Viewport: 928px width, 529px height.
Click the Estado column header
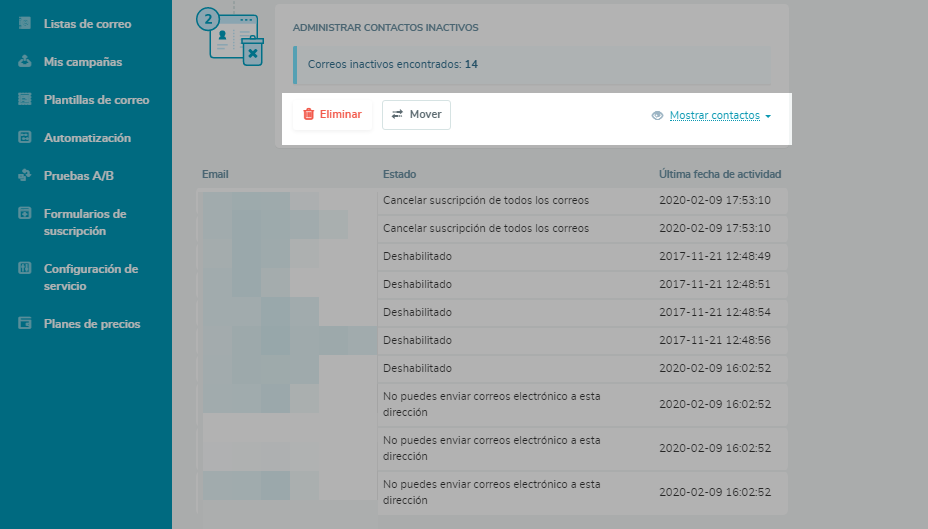[x=399, y=174]
